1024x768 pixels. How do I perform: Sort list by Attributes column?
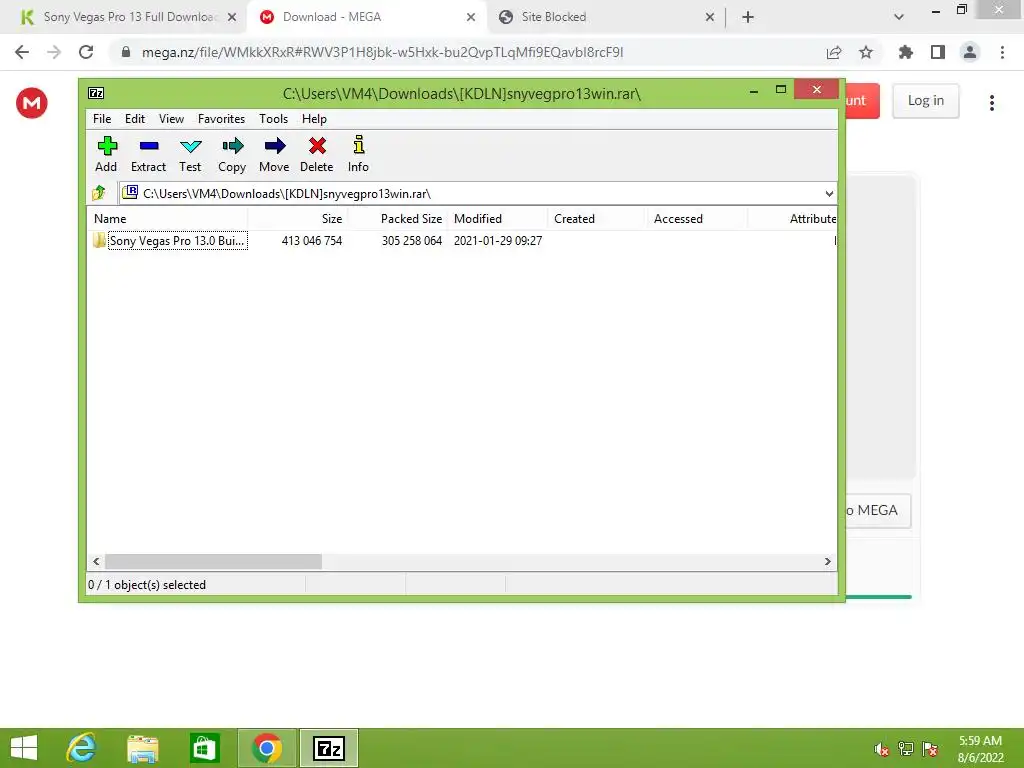point(792,219)
